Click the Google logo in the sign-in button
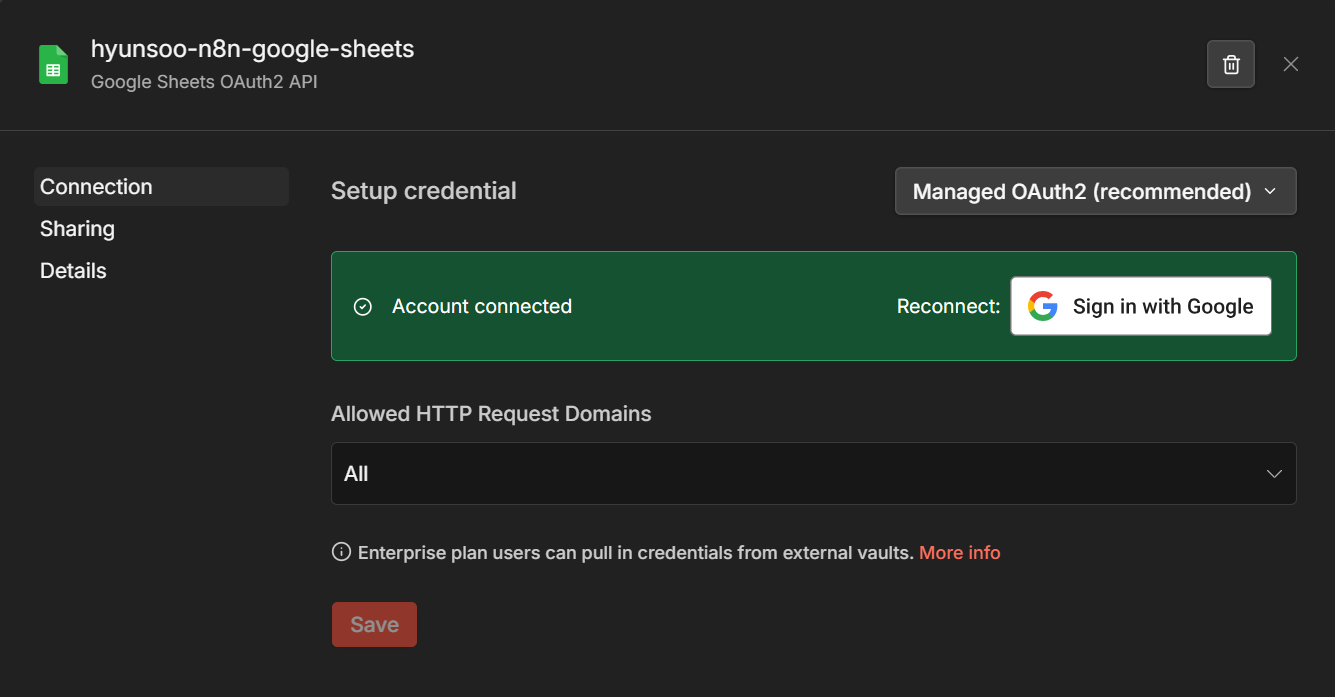The image size is (1335, 697). (1043, 306)
